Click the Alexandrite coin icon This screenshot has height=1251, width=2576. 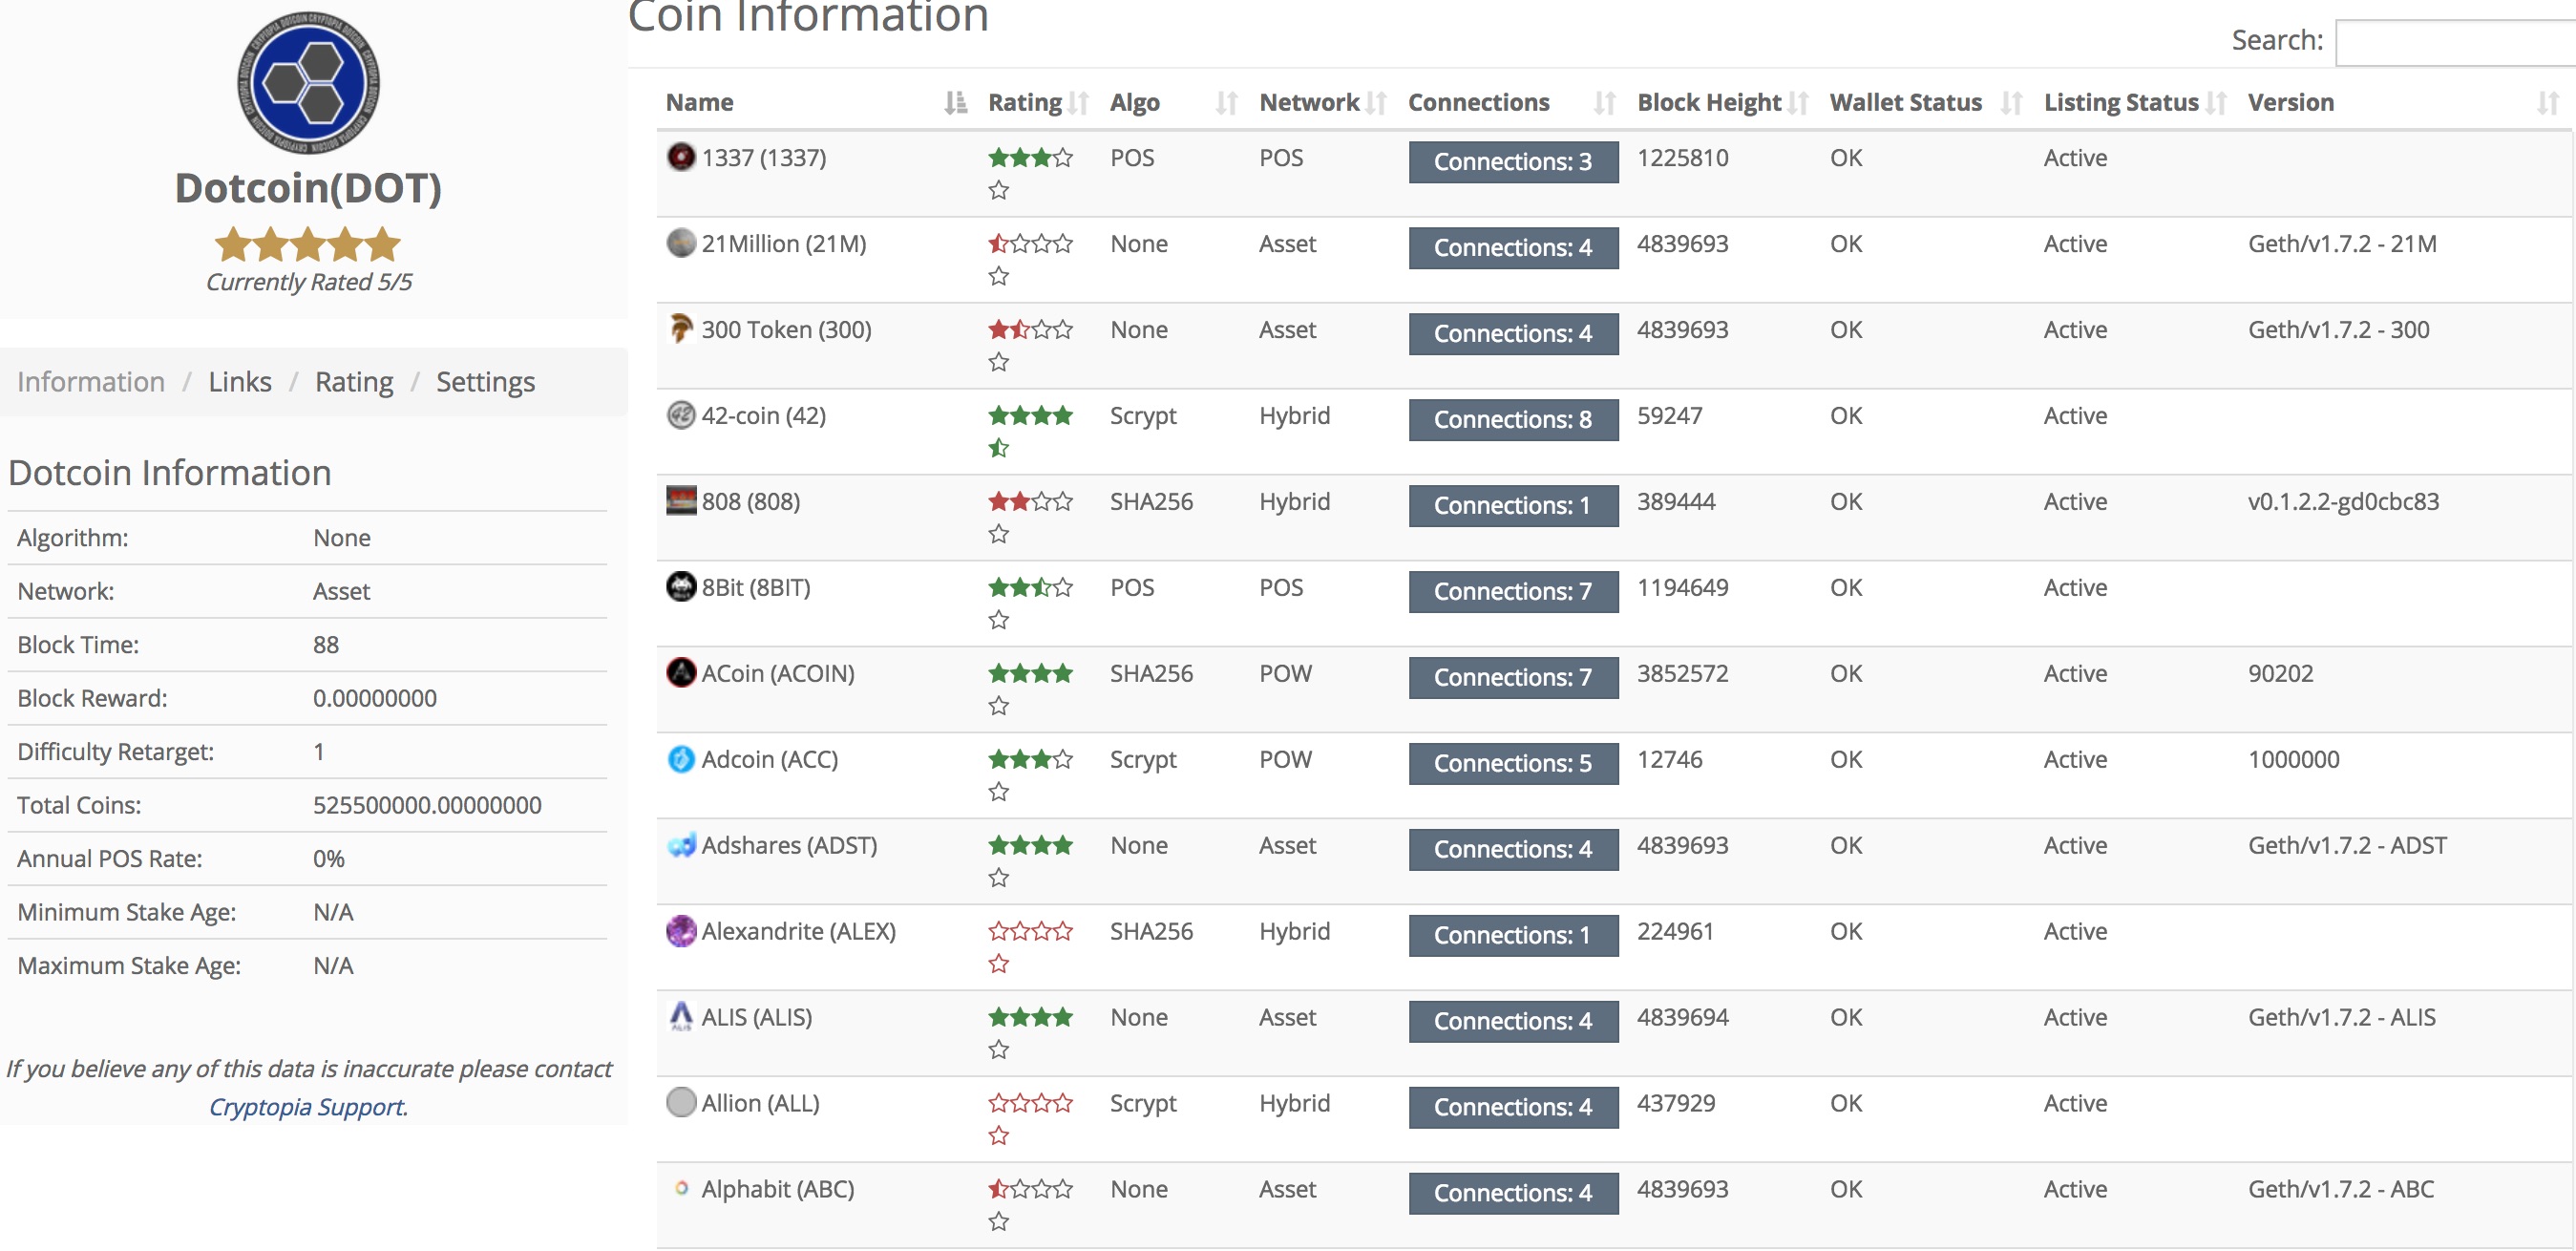681,931
